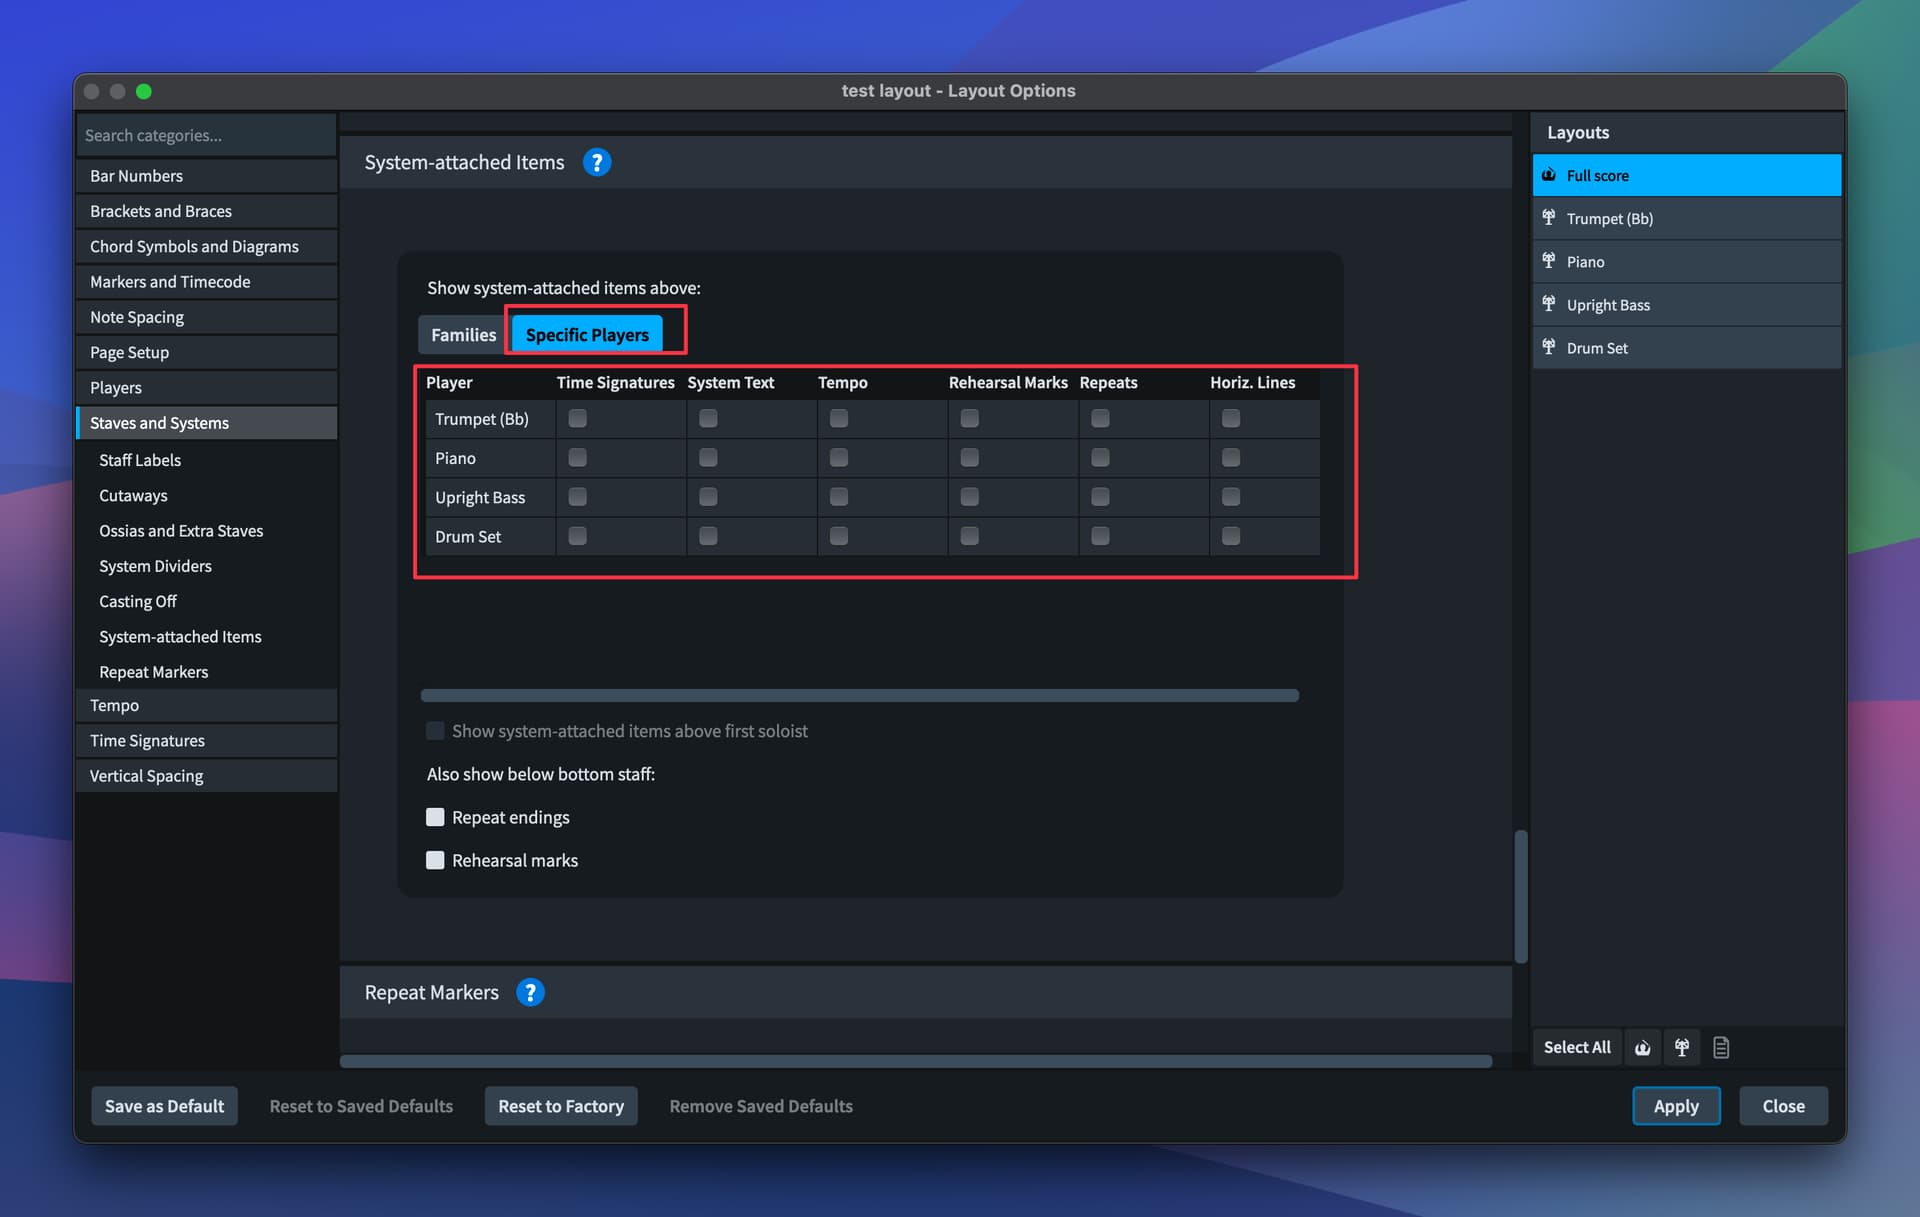
Task: Select all part layouts icon
Action: coord(1682,1047)
